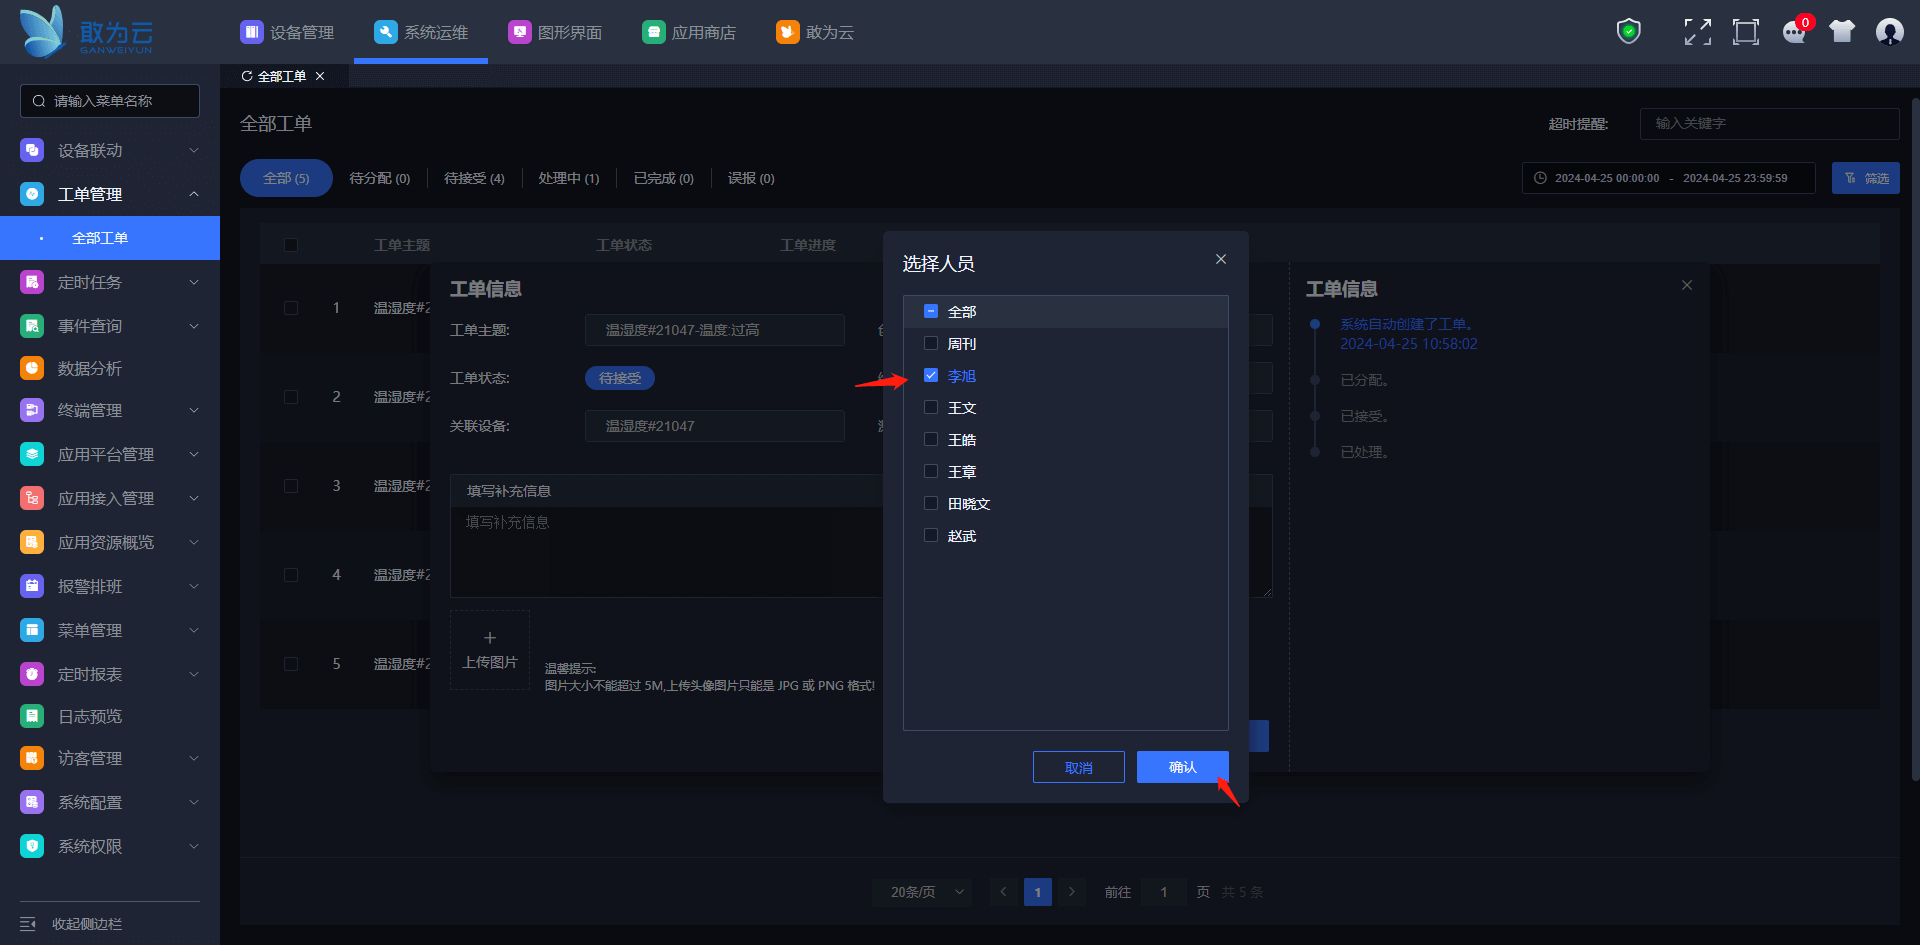
Task: Toggle fullscreen mode with the expand icon
Action: [1697, 32]
